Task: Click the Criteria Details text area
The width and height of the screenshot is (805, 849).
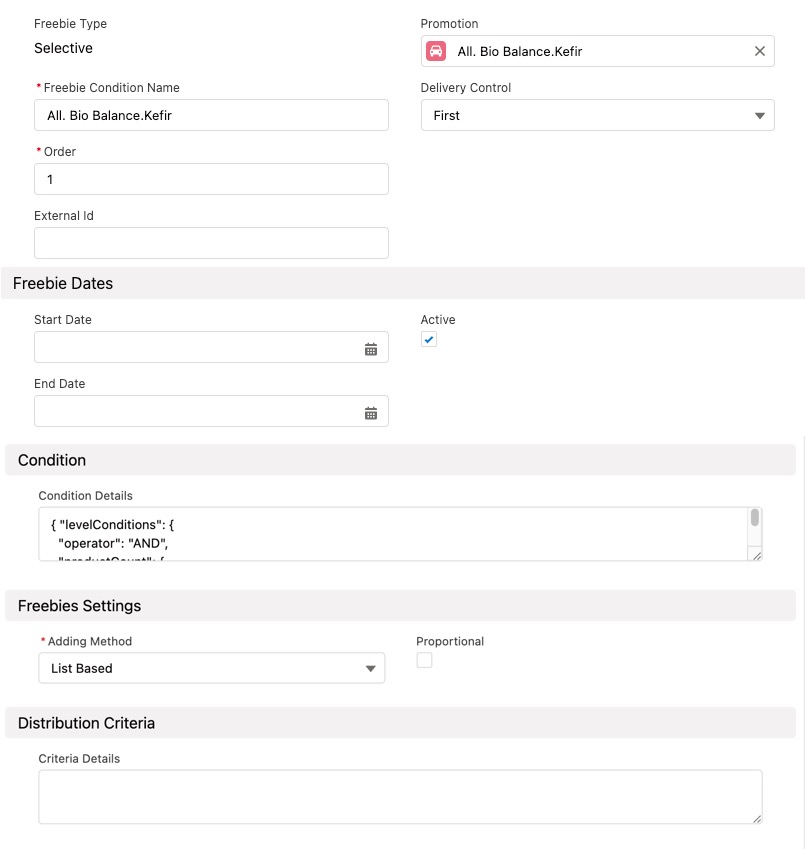Action: 400,797
